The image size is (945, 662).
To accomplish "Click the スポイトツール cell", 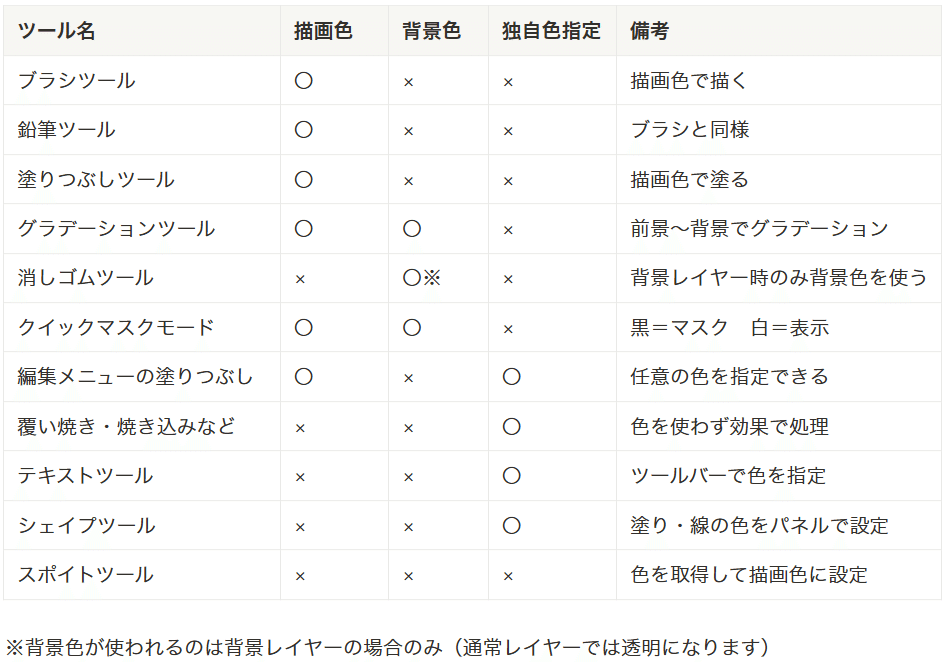I will (86, 575).
